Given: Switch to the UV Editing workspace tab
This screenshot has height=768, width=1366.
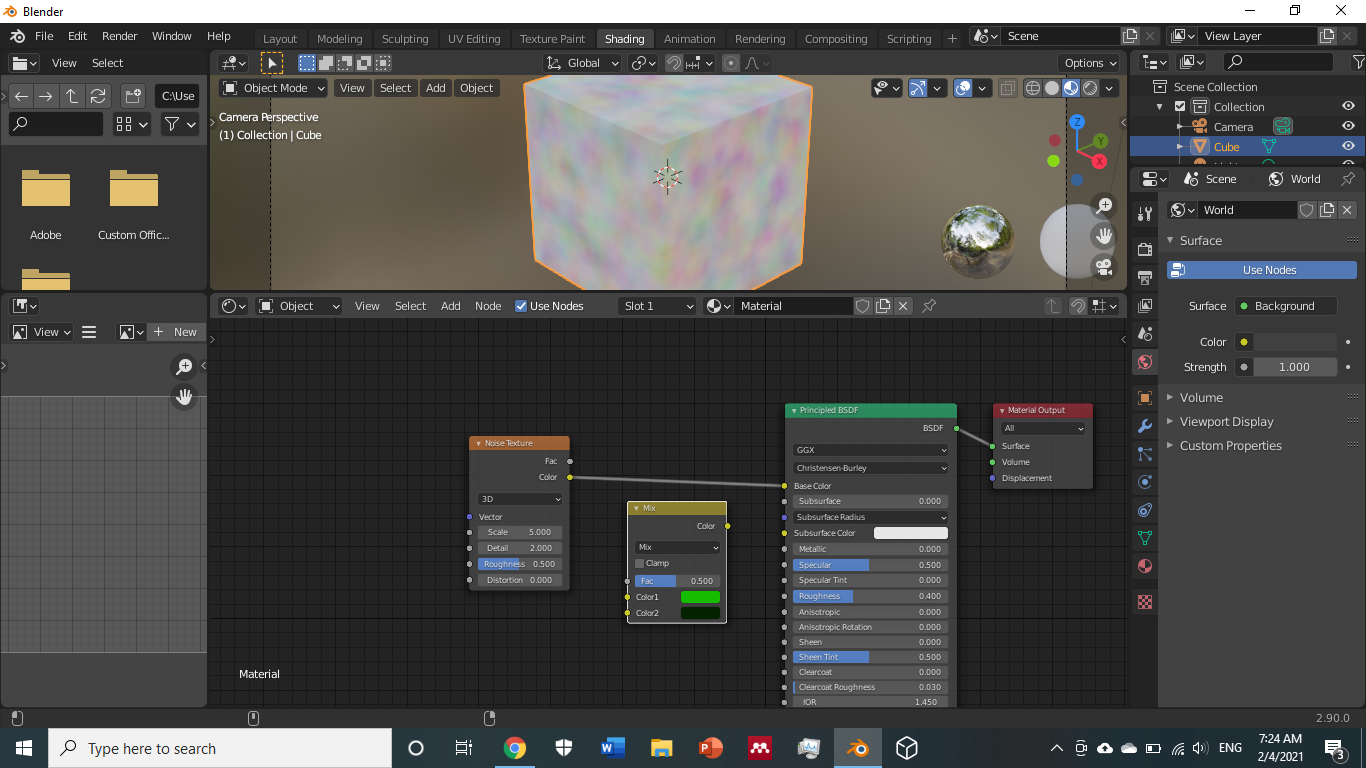Looking at the screenshot, I should tap(474, 39).
